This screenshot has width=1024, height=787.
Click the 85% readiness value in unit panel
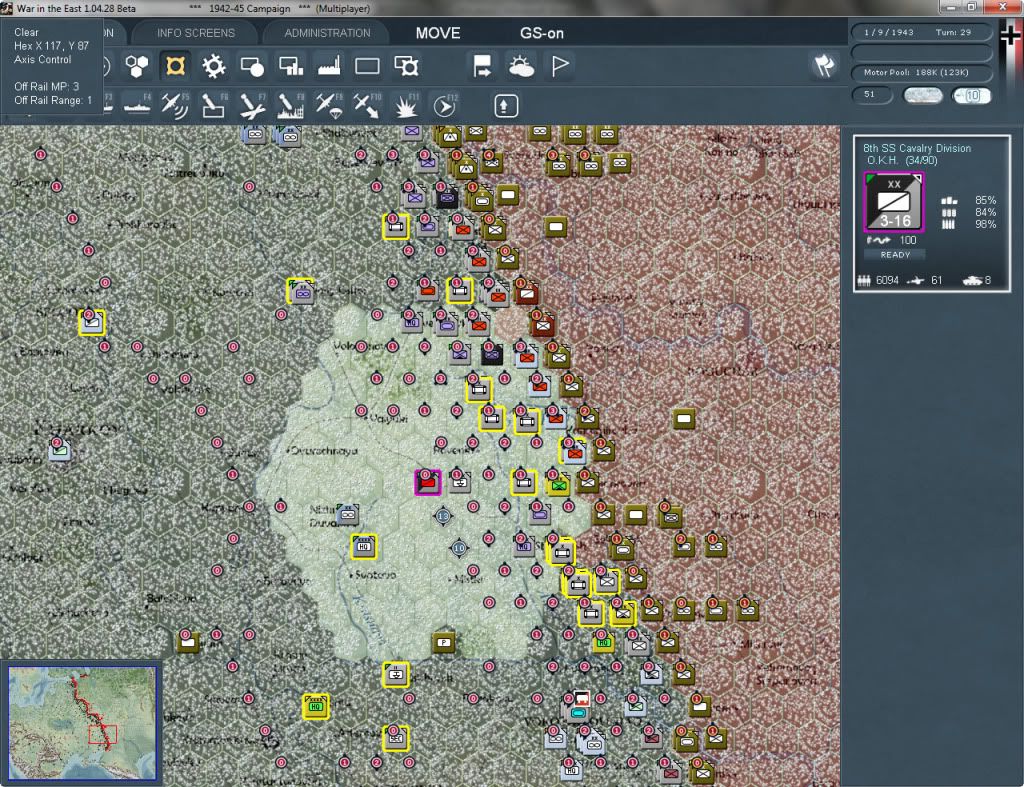(x=985, y=200)
